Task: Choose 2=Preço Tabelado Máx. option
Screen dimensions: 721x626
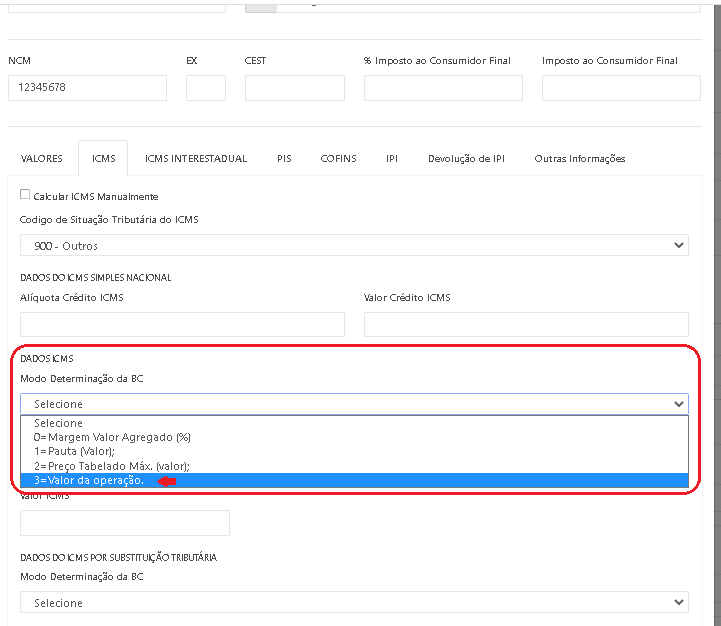Action: coord(112,466)
